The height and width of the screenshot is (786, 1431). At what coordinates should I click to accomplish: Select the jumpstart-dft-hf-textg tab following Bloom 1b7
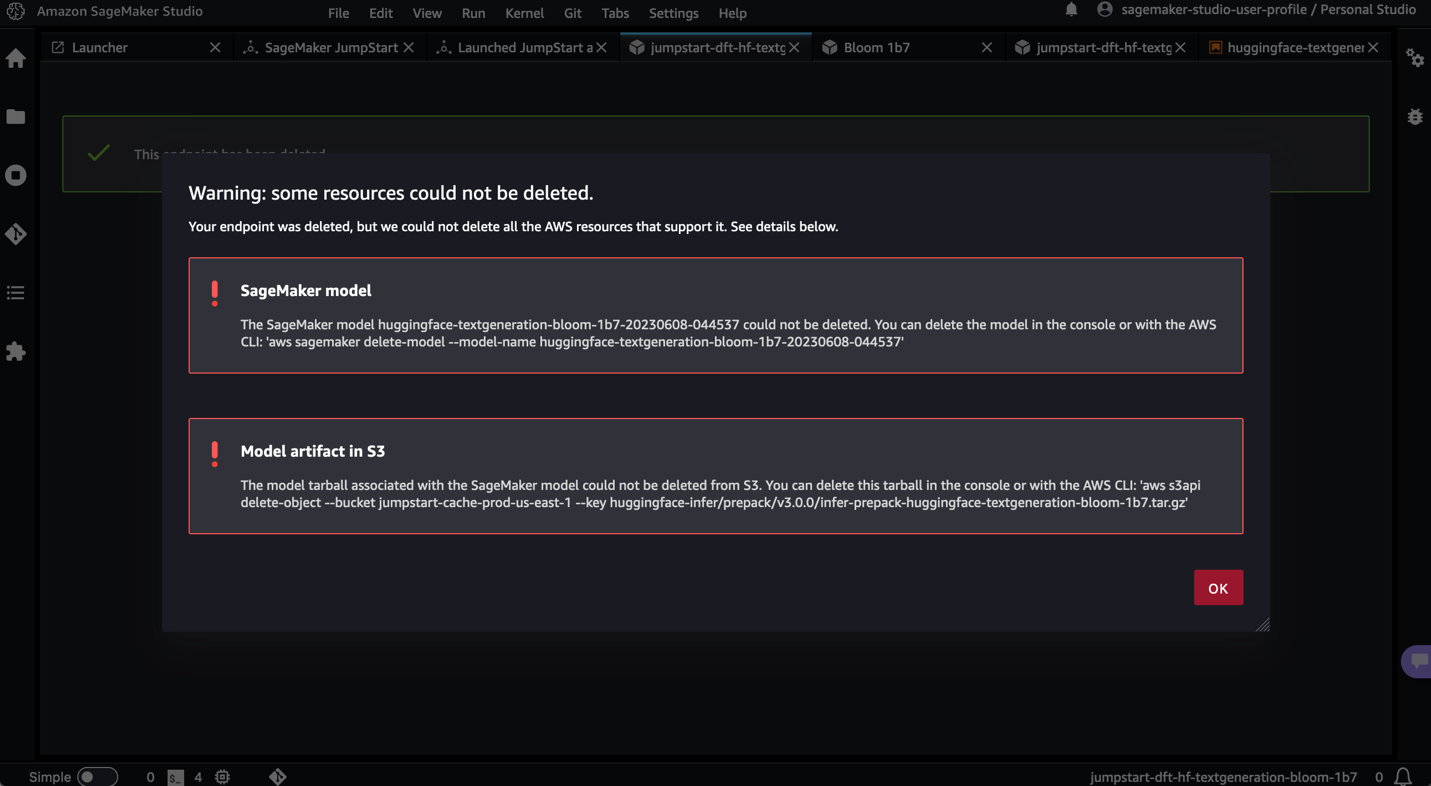1101,47
